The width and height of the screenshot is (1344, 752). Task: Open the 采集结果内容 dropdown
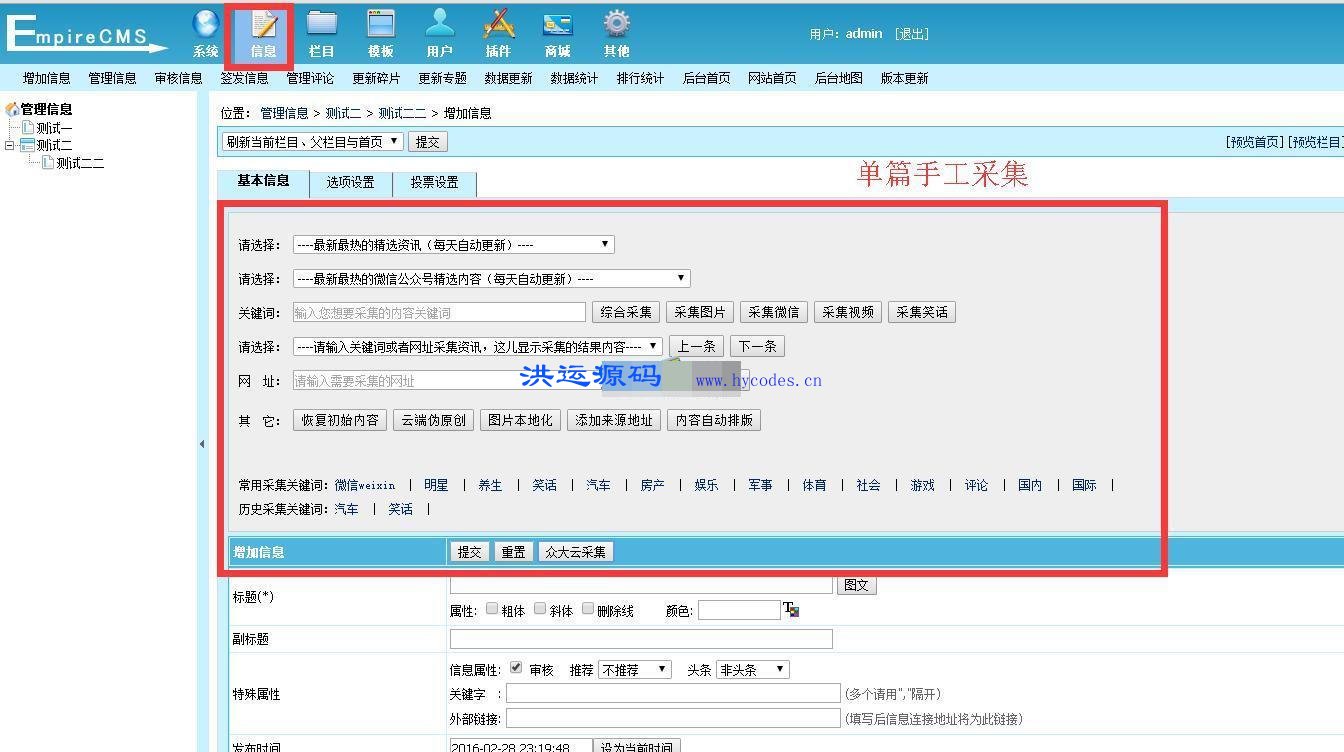[x=477, y=346]
